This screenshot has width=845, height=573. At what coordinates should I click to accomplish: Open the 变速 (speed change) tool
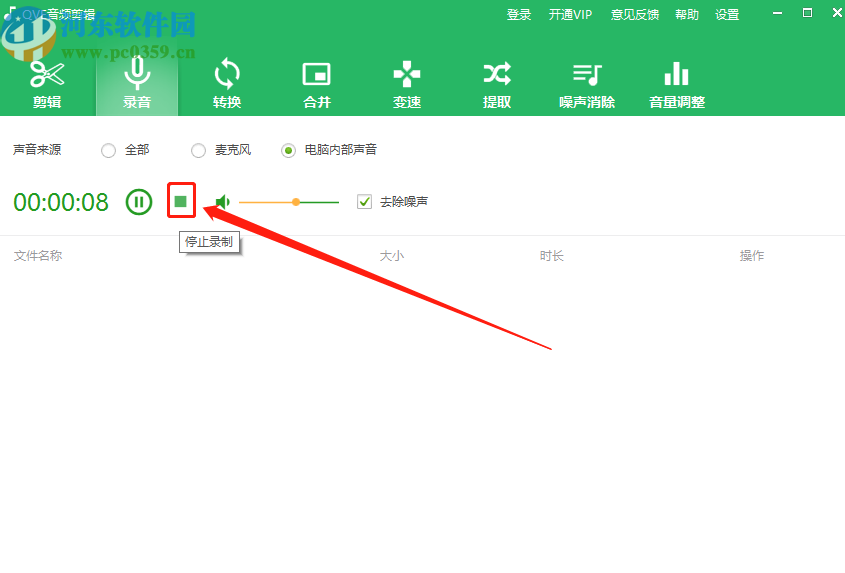point(407,85)
